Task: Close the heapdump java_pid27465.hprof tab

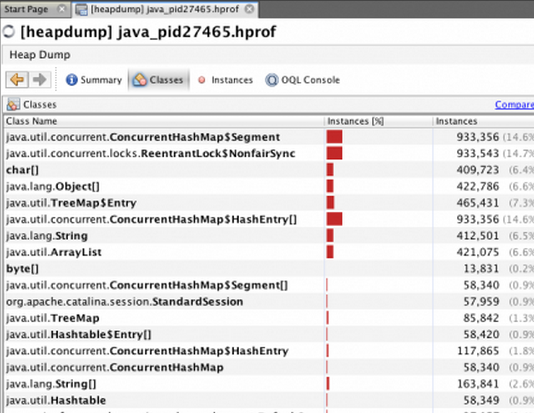Action: pos(250,9)
